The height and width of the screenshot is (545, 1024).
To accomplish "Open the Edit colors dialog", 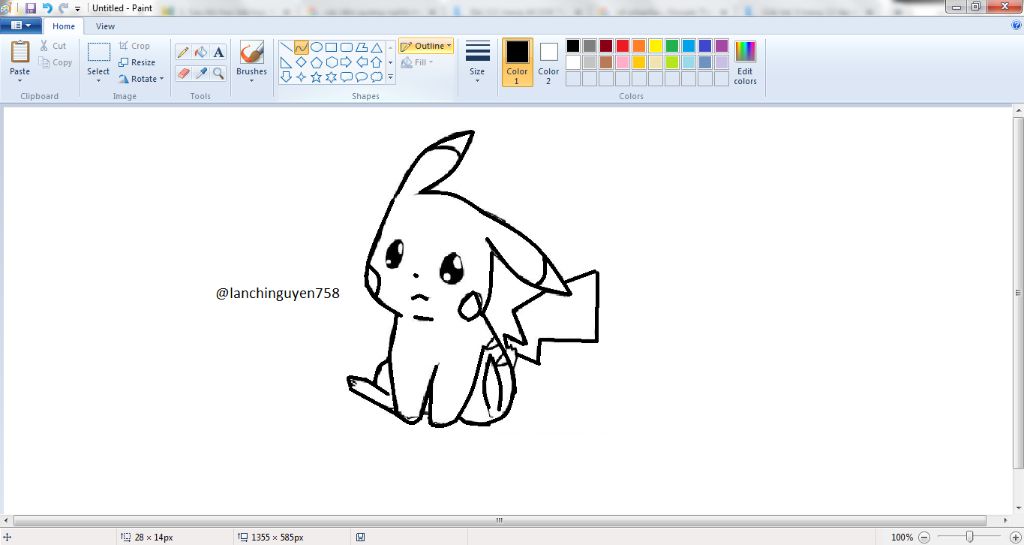I will [745, 62].
